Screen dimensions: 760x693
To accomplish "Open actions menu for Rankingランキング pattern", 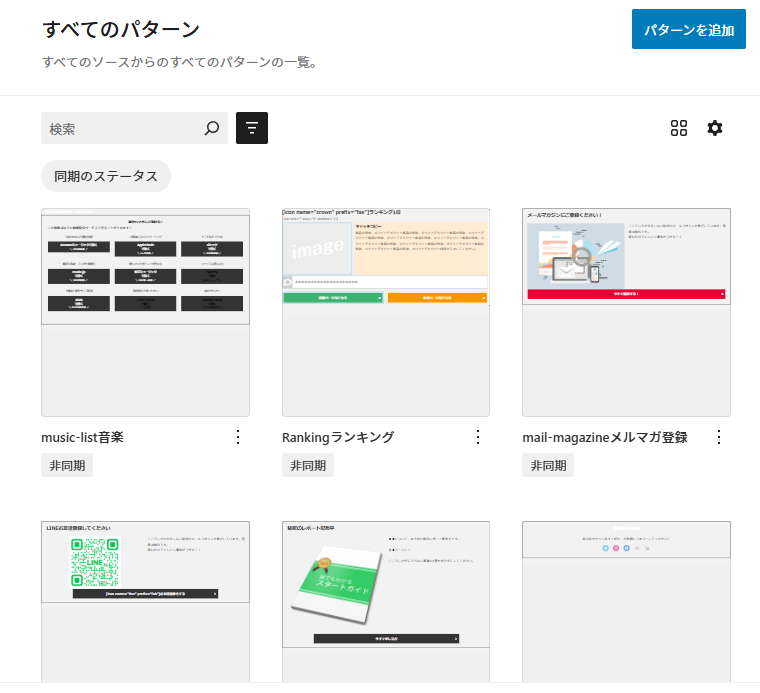I will (x=478, y=437).
